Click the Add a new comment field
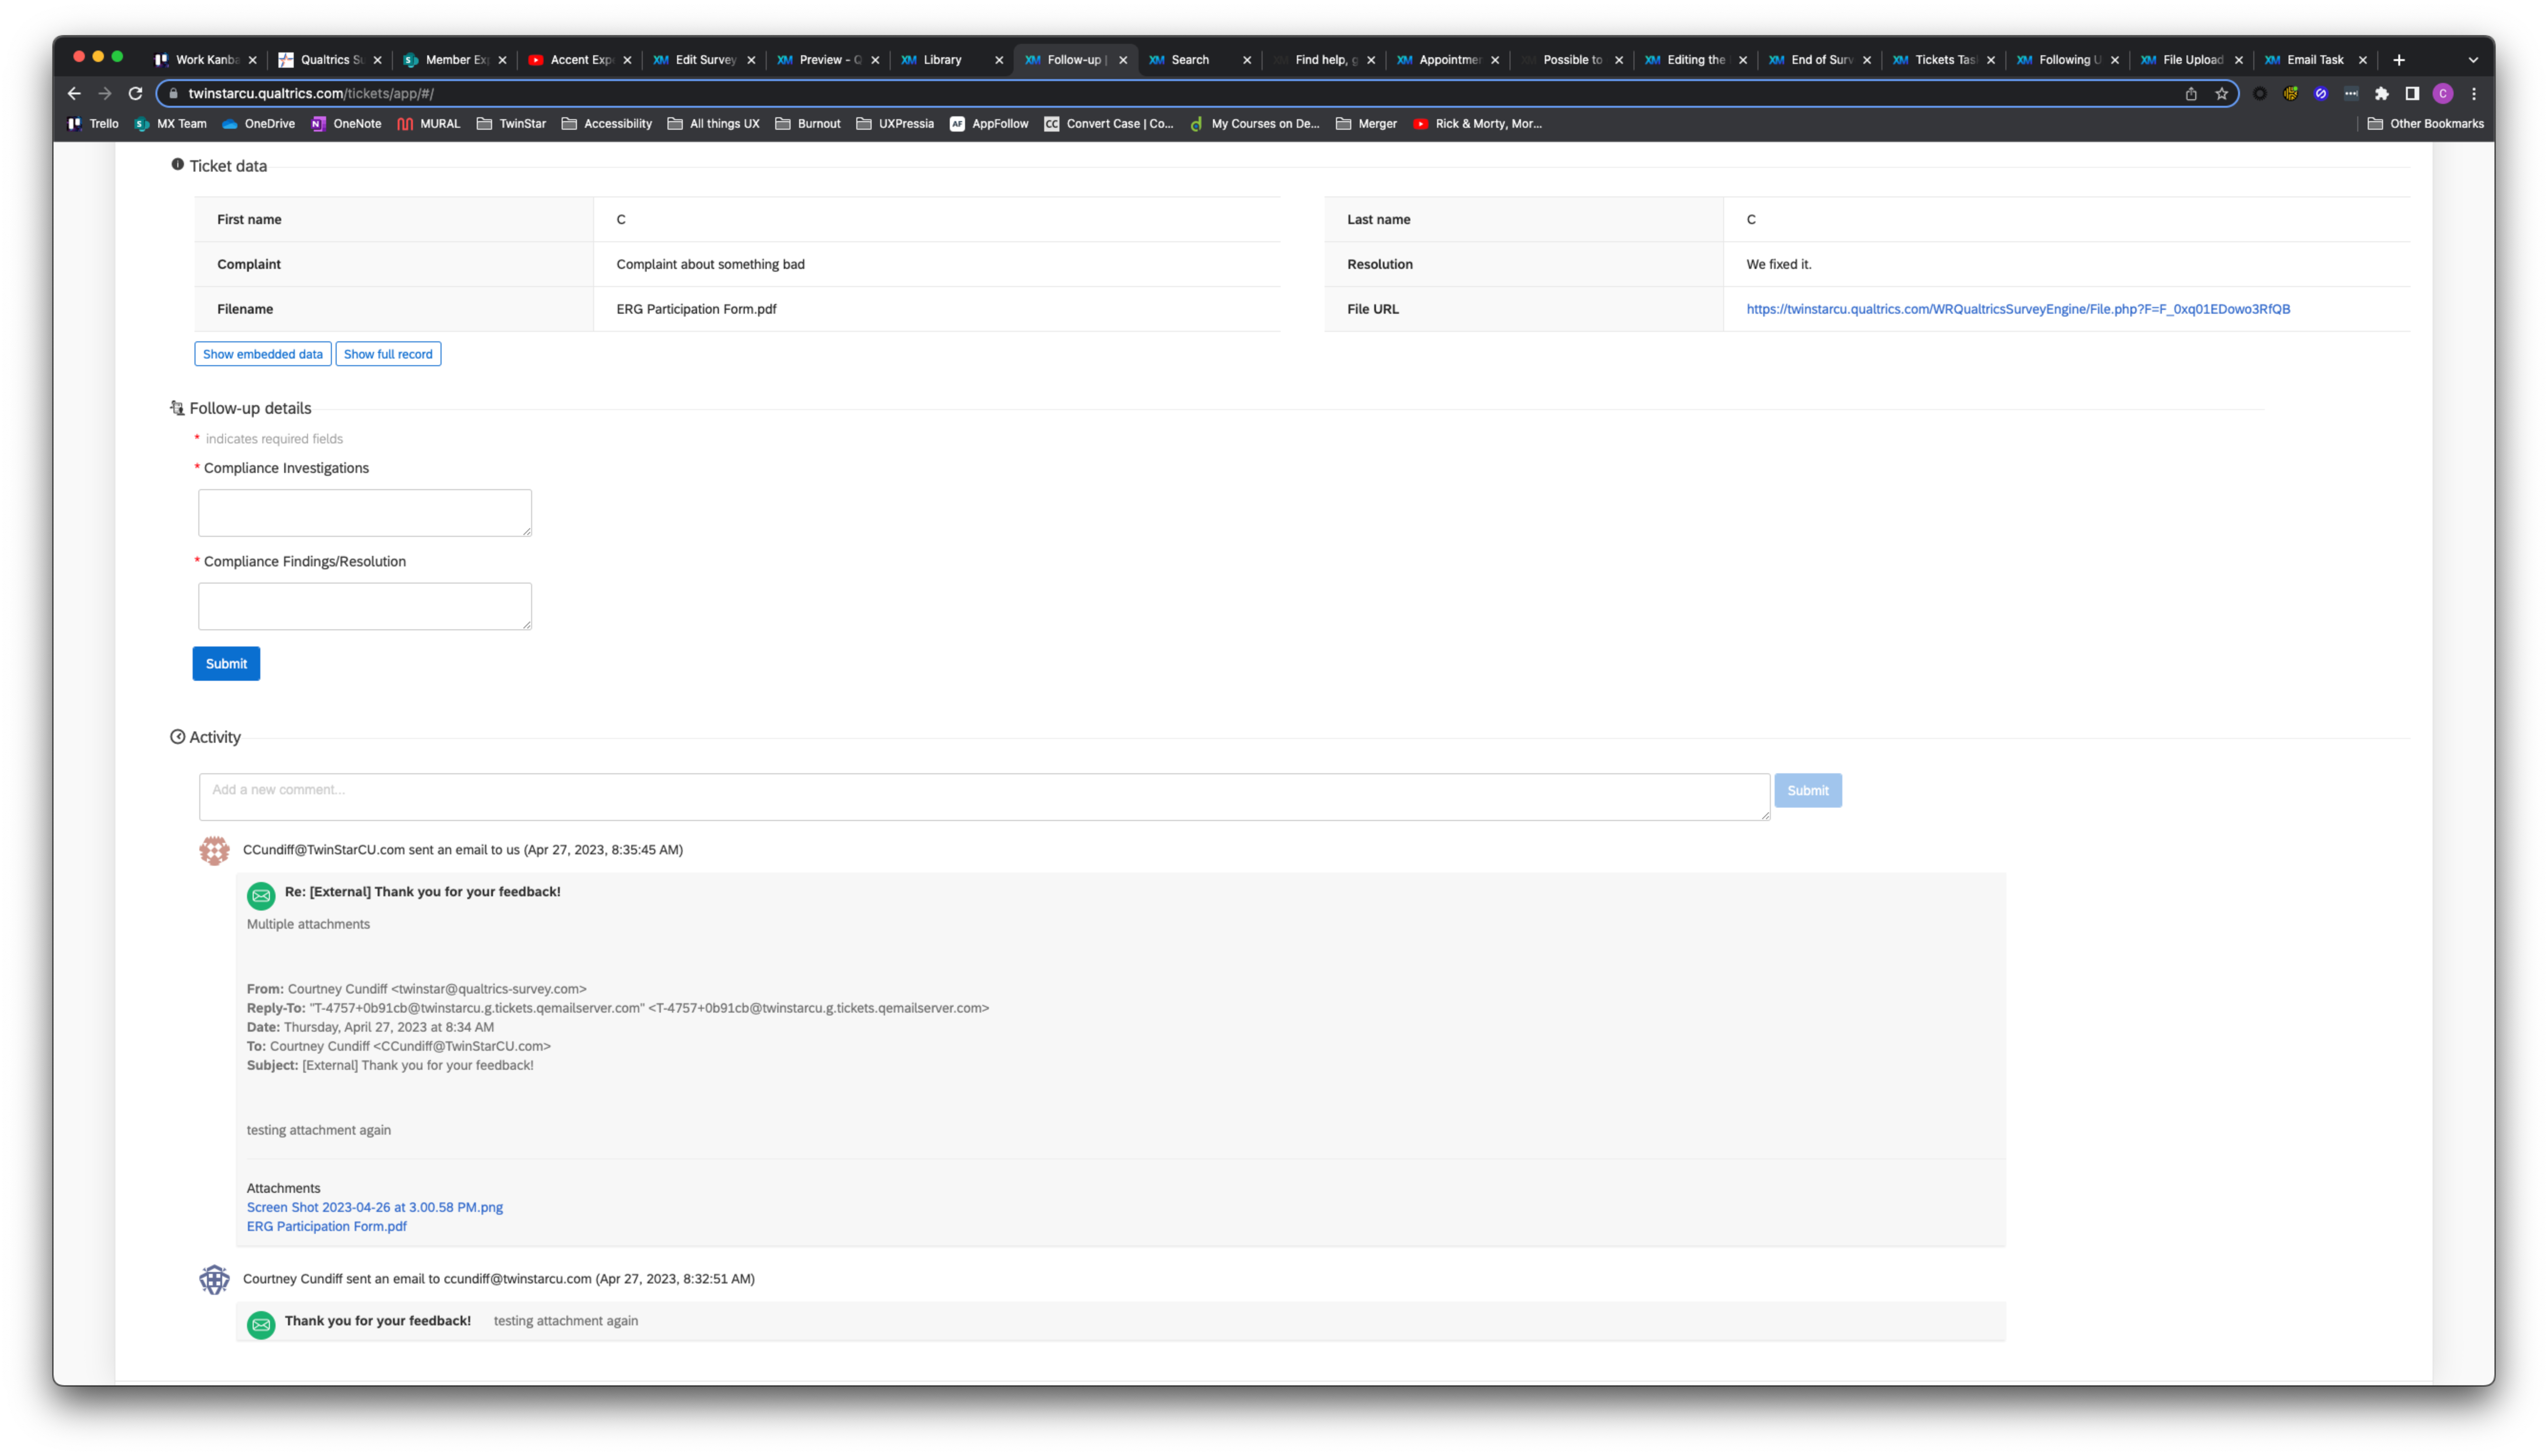The image size is (2548, 1456). tap(983, 796)
